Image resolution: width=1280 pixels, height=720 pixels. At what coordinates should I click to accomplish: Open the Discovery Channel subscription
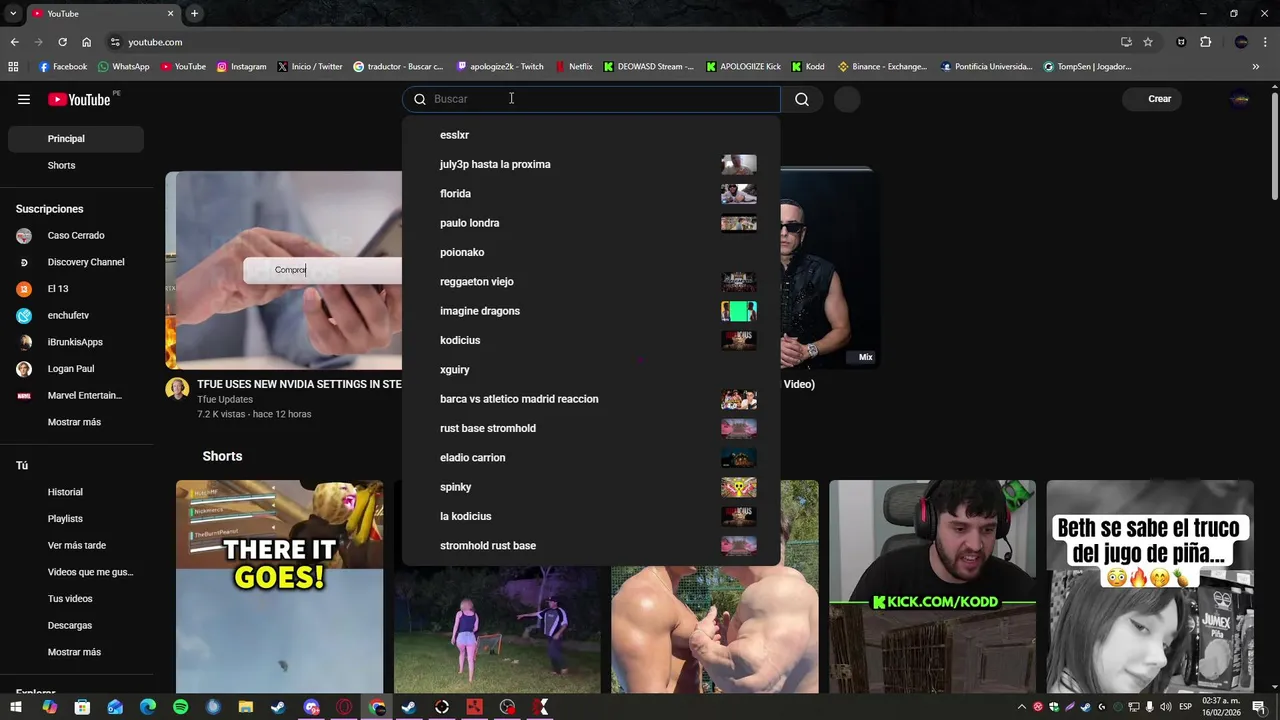(76, 262)
